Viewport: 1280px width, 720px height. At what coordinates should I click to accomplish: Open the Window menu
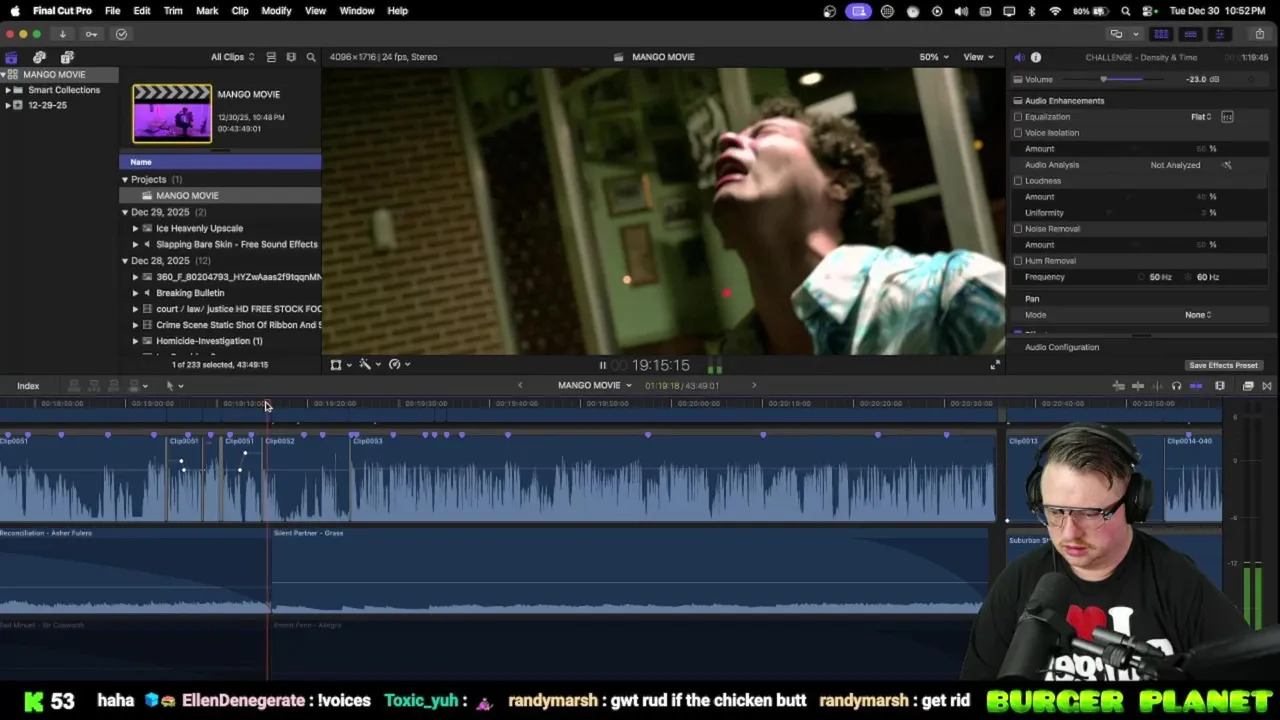pyautogui.click(x=357, y=11)
